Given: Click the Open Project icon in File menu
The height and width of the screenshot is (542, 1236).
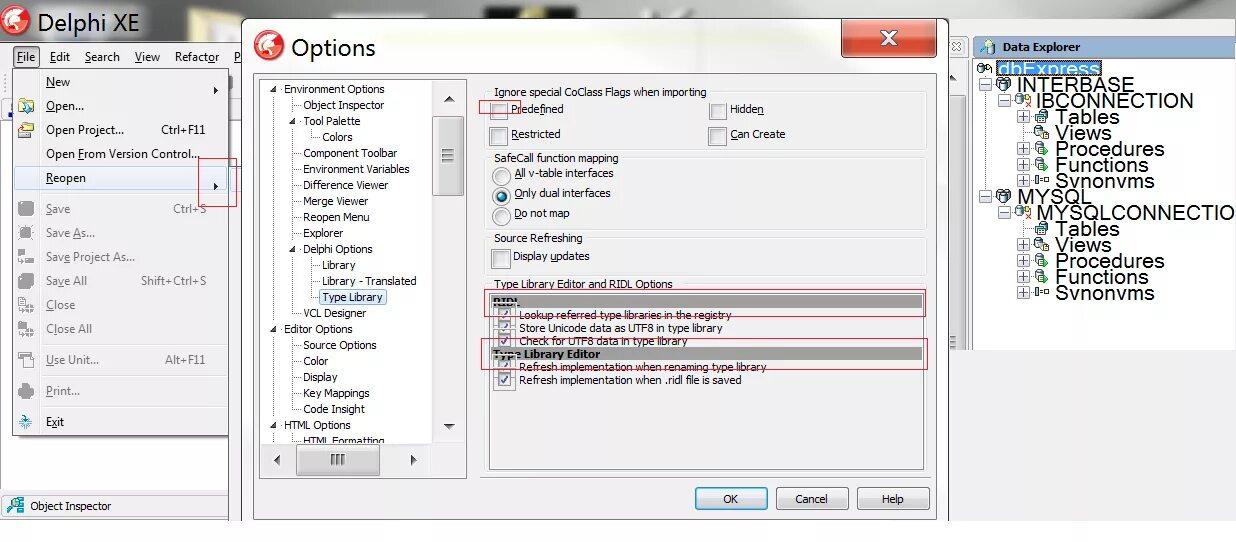Looking at the screenshot, I should tap(27, 130).
